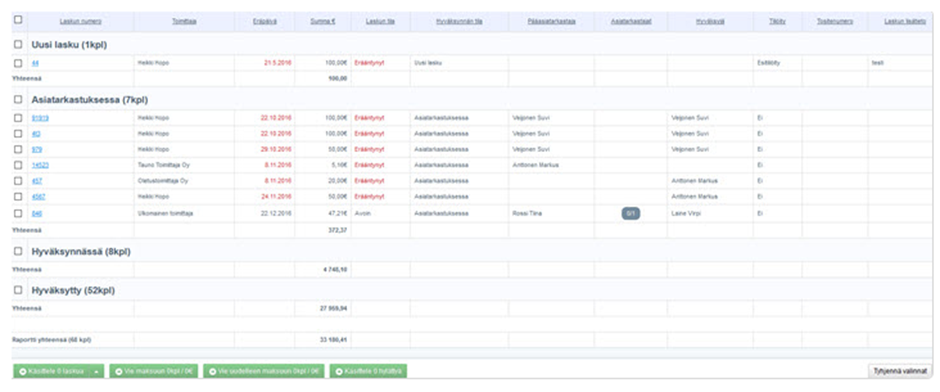Screen dimensions: 940x392
Task: Sort by Toimittaja column header
Action: (185, 22)
